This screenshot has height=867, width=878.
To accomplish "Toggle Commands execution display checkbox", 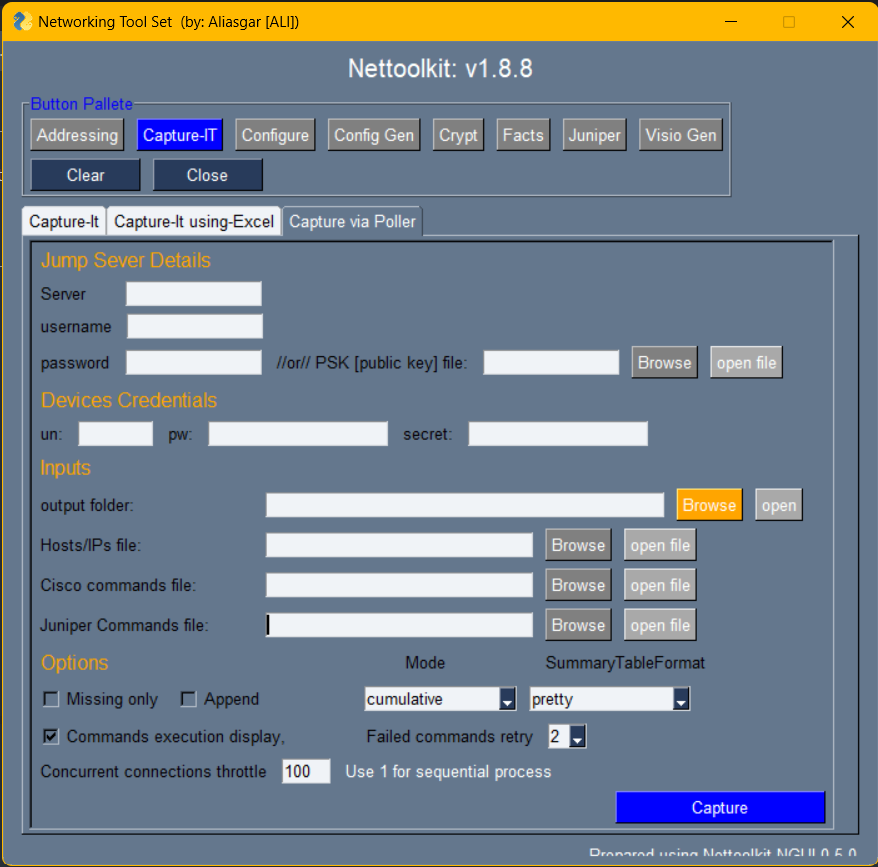I will pos(51,736).
